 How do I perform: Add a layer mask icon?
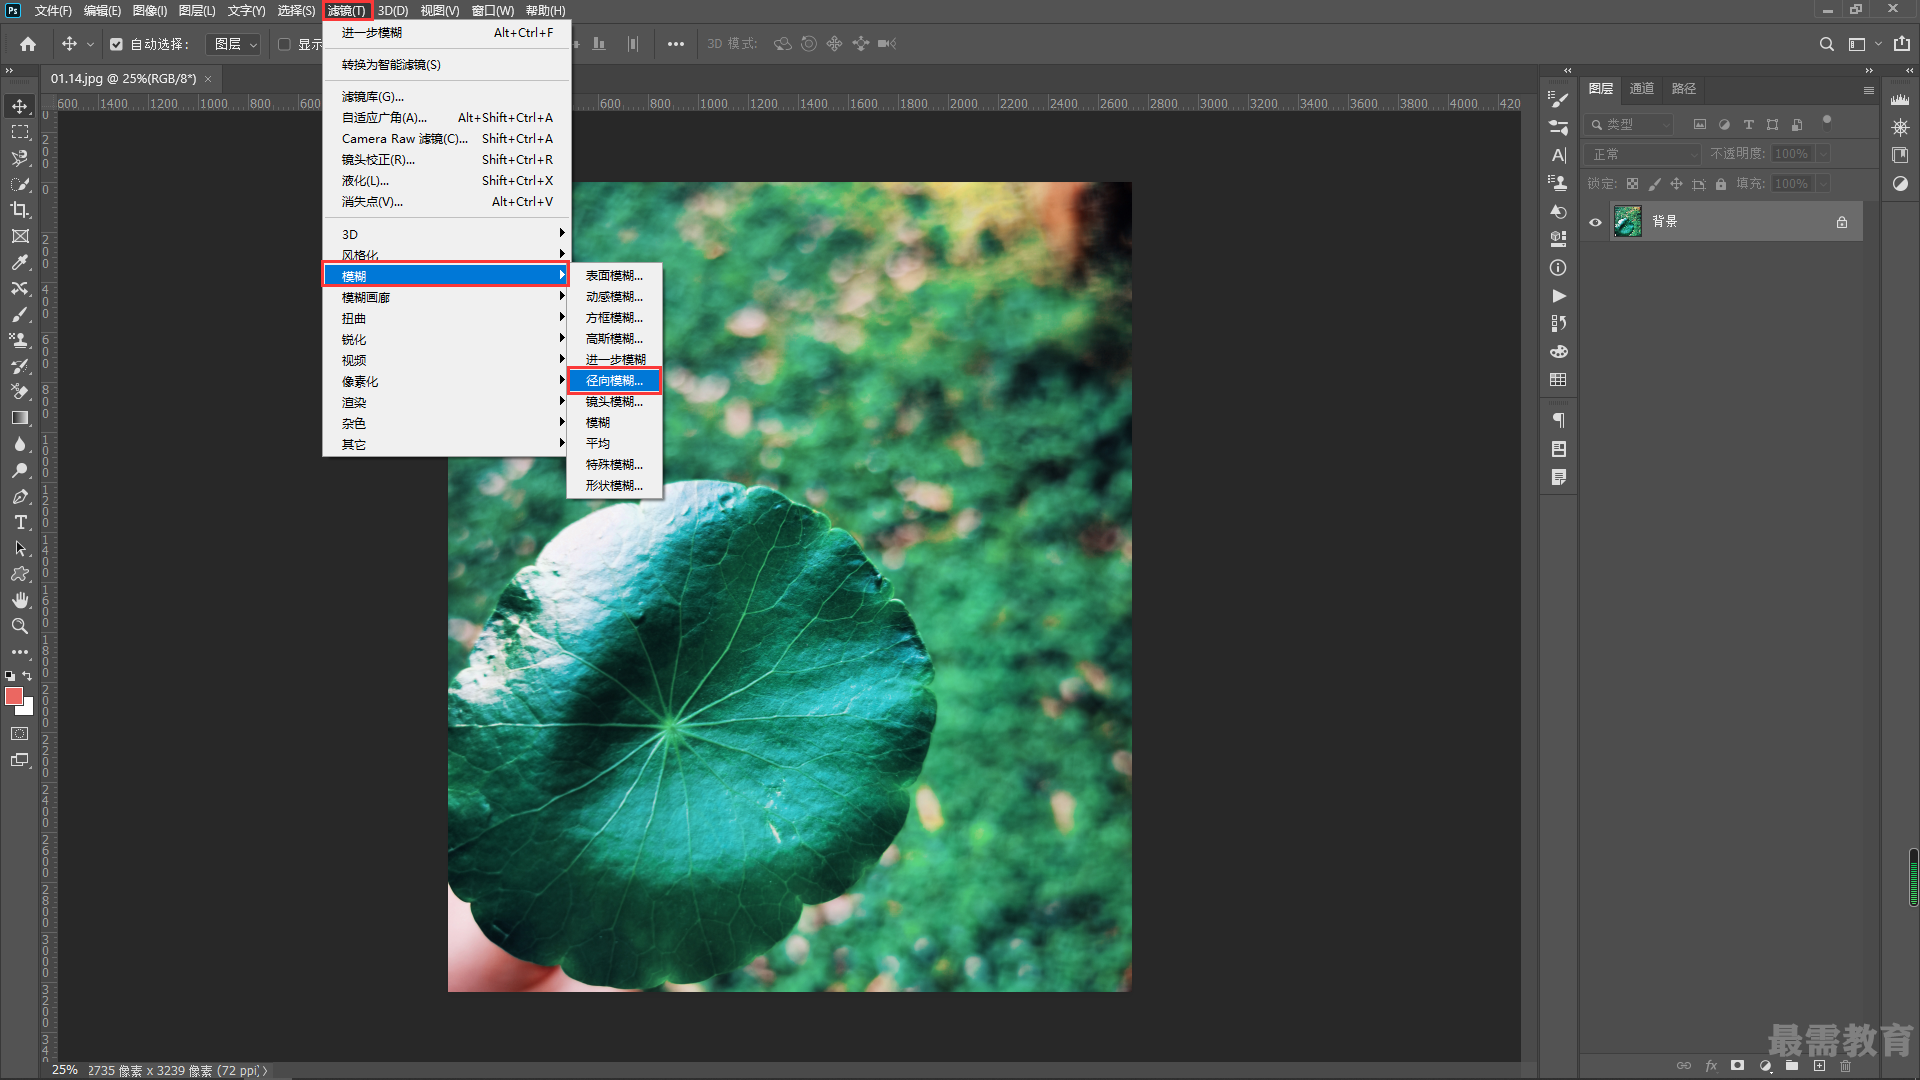tap(1738, 1066)
